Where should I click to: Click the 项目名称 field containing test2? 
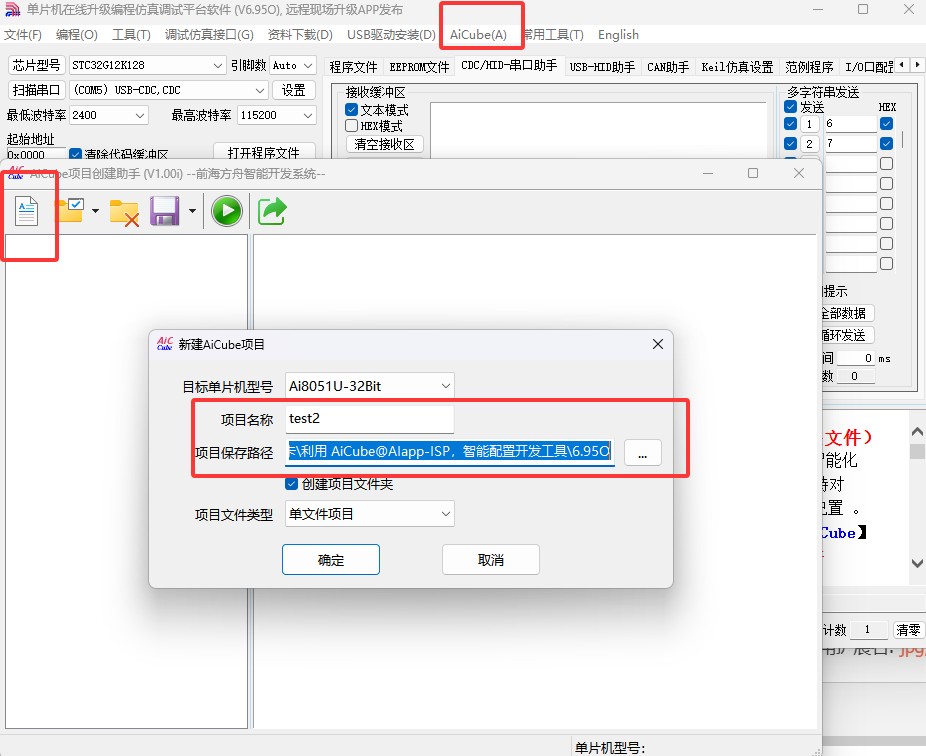click(369, 419)
